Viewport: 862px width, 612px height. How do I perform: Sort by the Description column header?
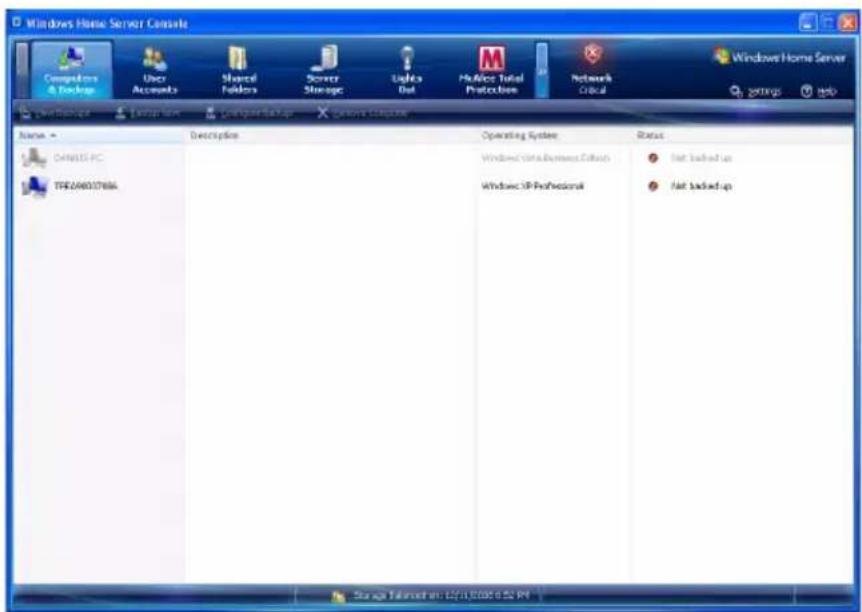point(331,135)
